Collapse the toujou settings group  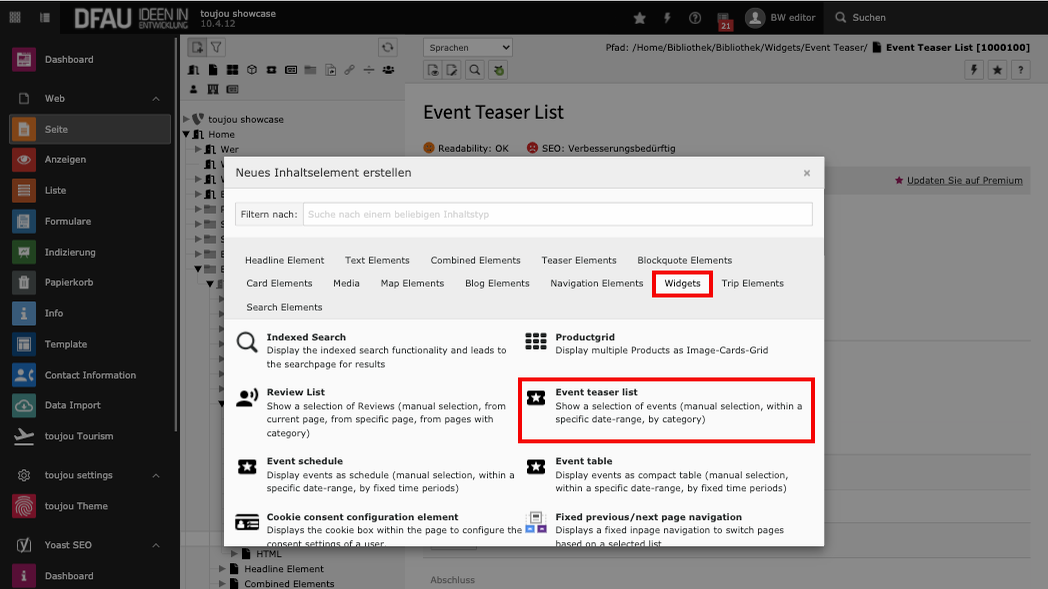[x=156, y=476]
